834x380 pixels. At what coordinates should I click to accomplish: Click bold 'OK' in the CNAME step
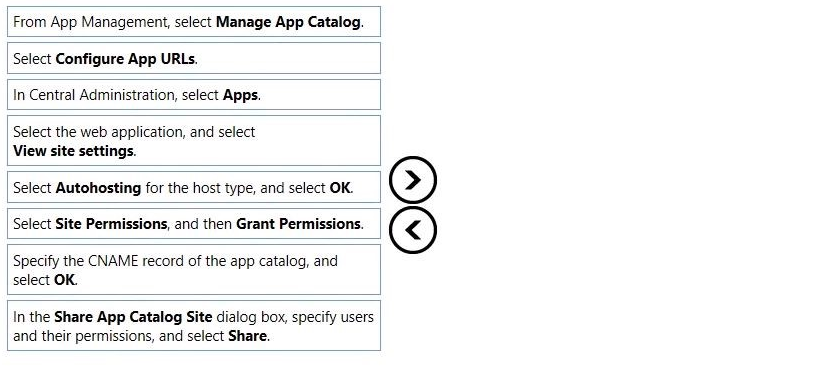tap(65, 280)
